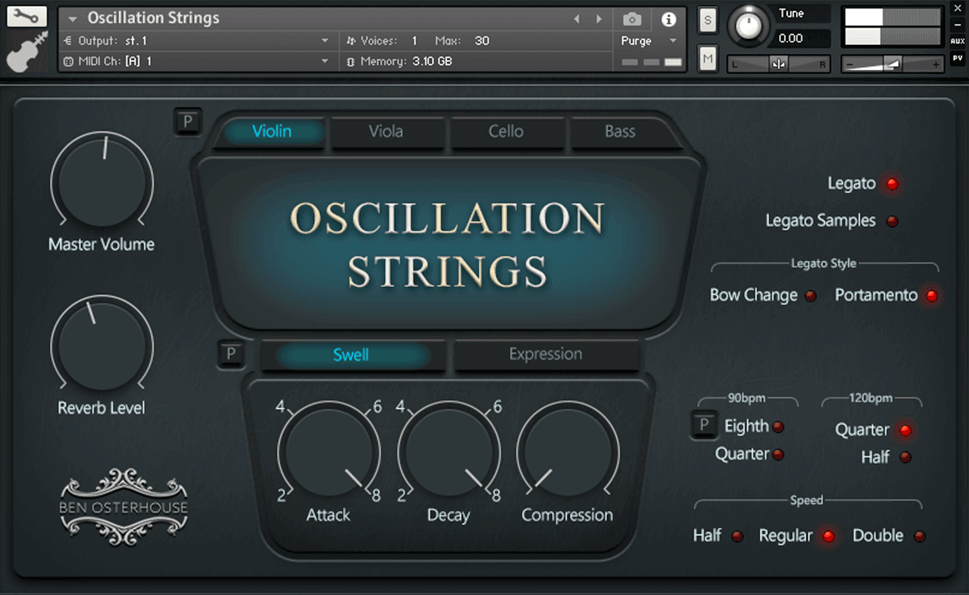Click the Memory 3.10 GB readout

432,61
